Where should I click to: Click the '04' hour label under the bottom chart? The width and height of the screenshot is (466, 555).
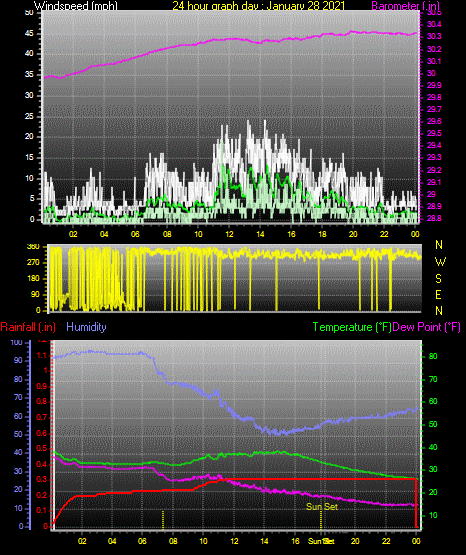tap(112, 541)
